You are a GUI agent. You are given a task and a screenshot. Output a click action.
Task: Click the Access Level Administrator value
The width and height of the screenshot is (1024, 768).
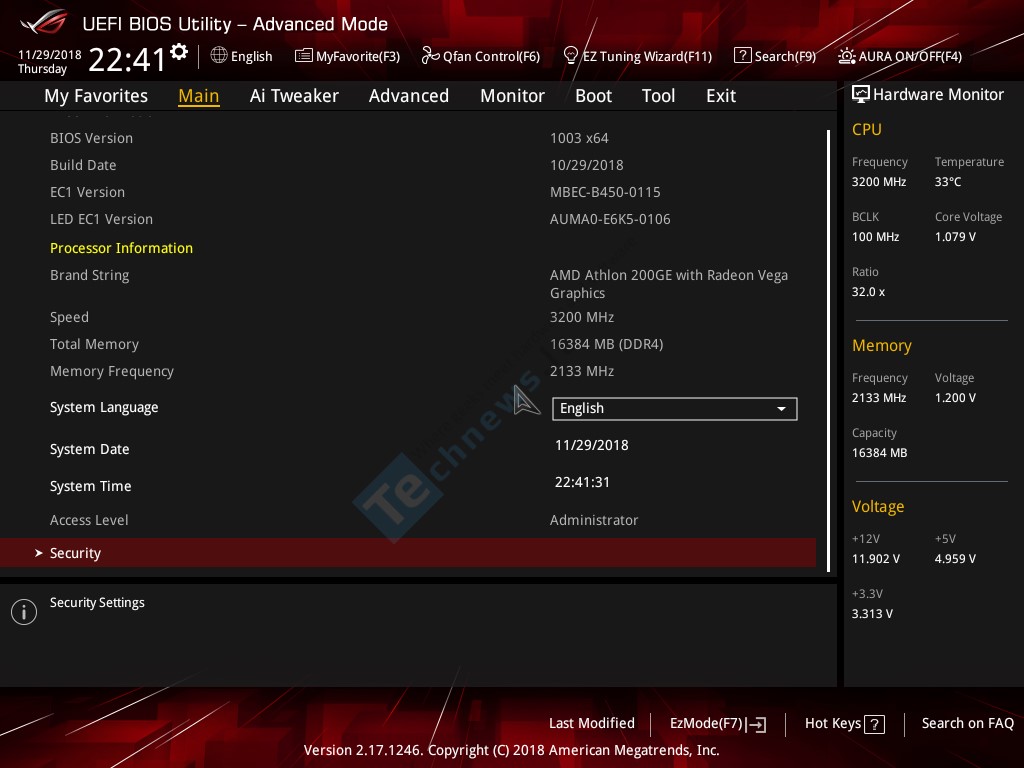[x=594, y=520]
